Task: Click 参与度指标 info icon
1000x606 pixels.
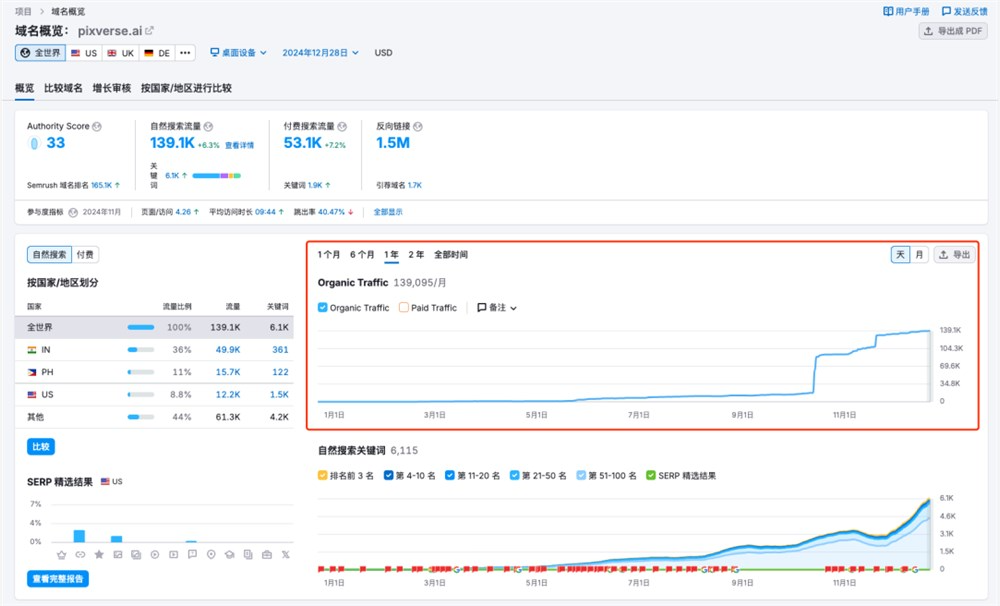Action: [x=73, y=212]
